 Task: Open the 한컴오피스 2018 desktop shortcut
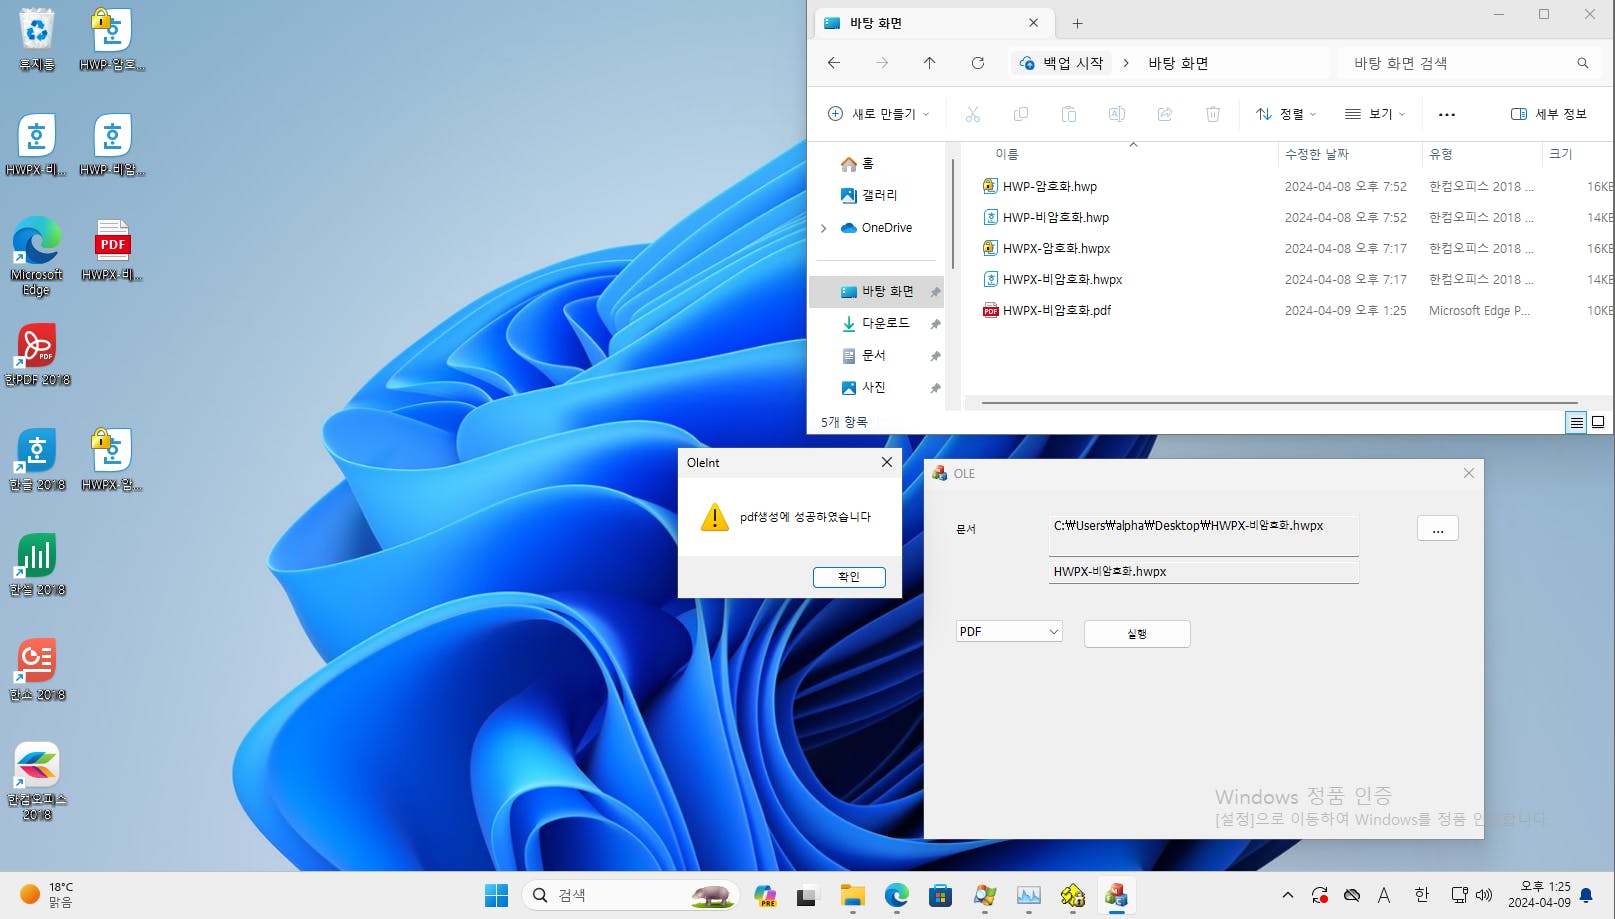[x=37, y=781]
